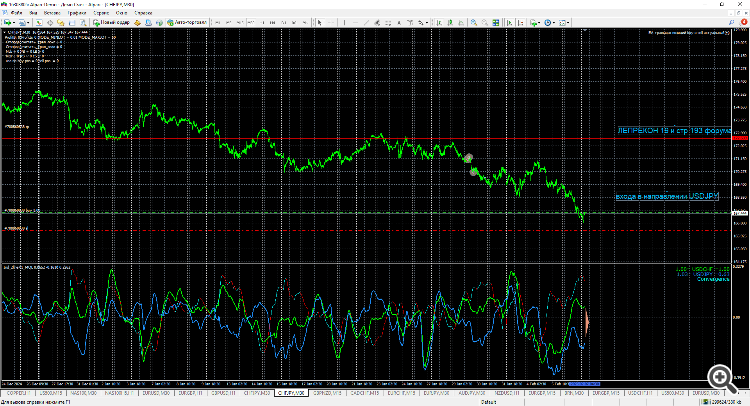Open search in the toolbar corner

click(x=732, y=22)
